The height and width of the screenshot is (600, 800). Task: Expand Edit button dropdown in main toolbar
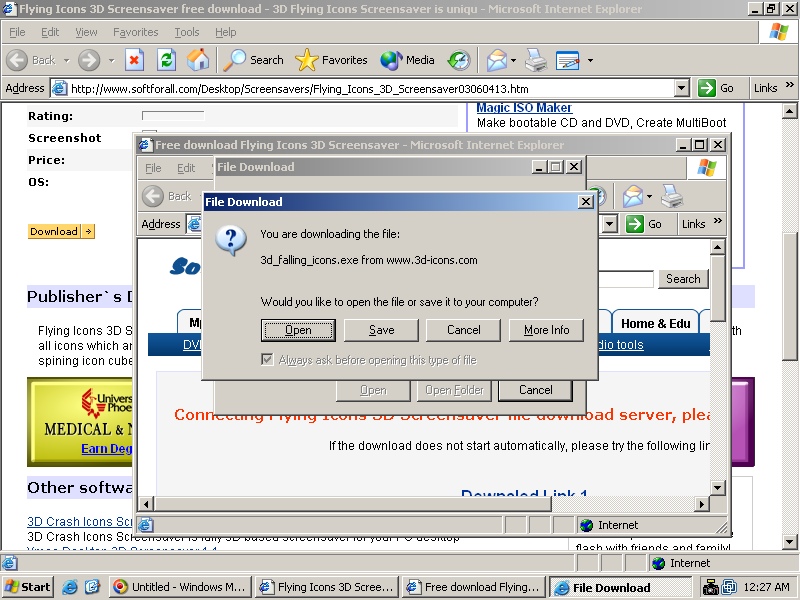point(590,60)
